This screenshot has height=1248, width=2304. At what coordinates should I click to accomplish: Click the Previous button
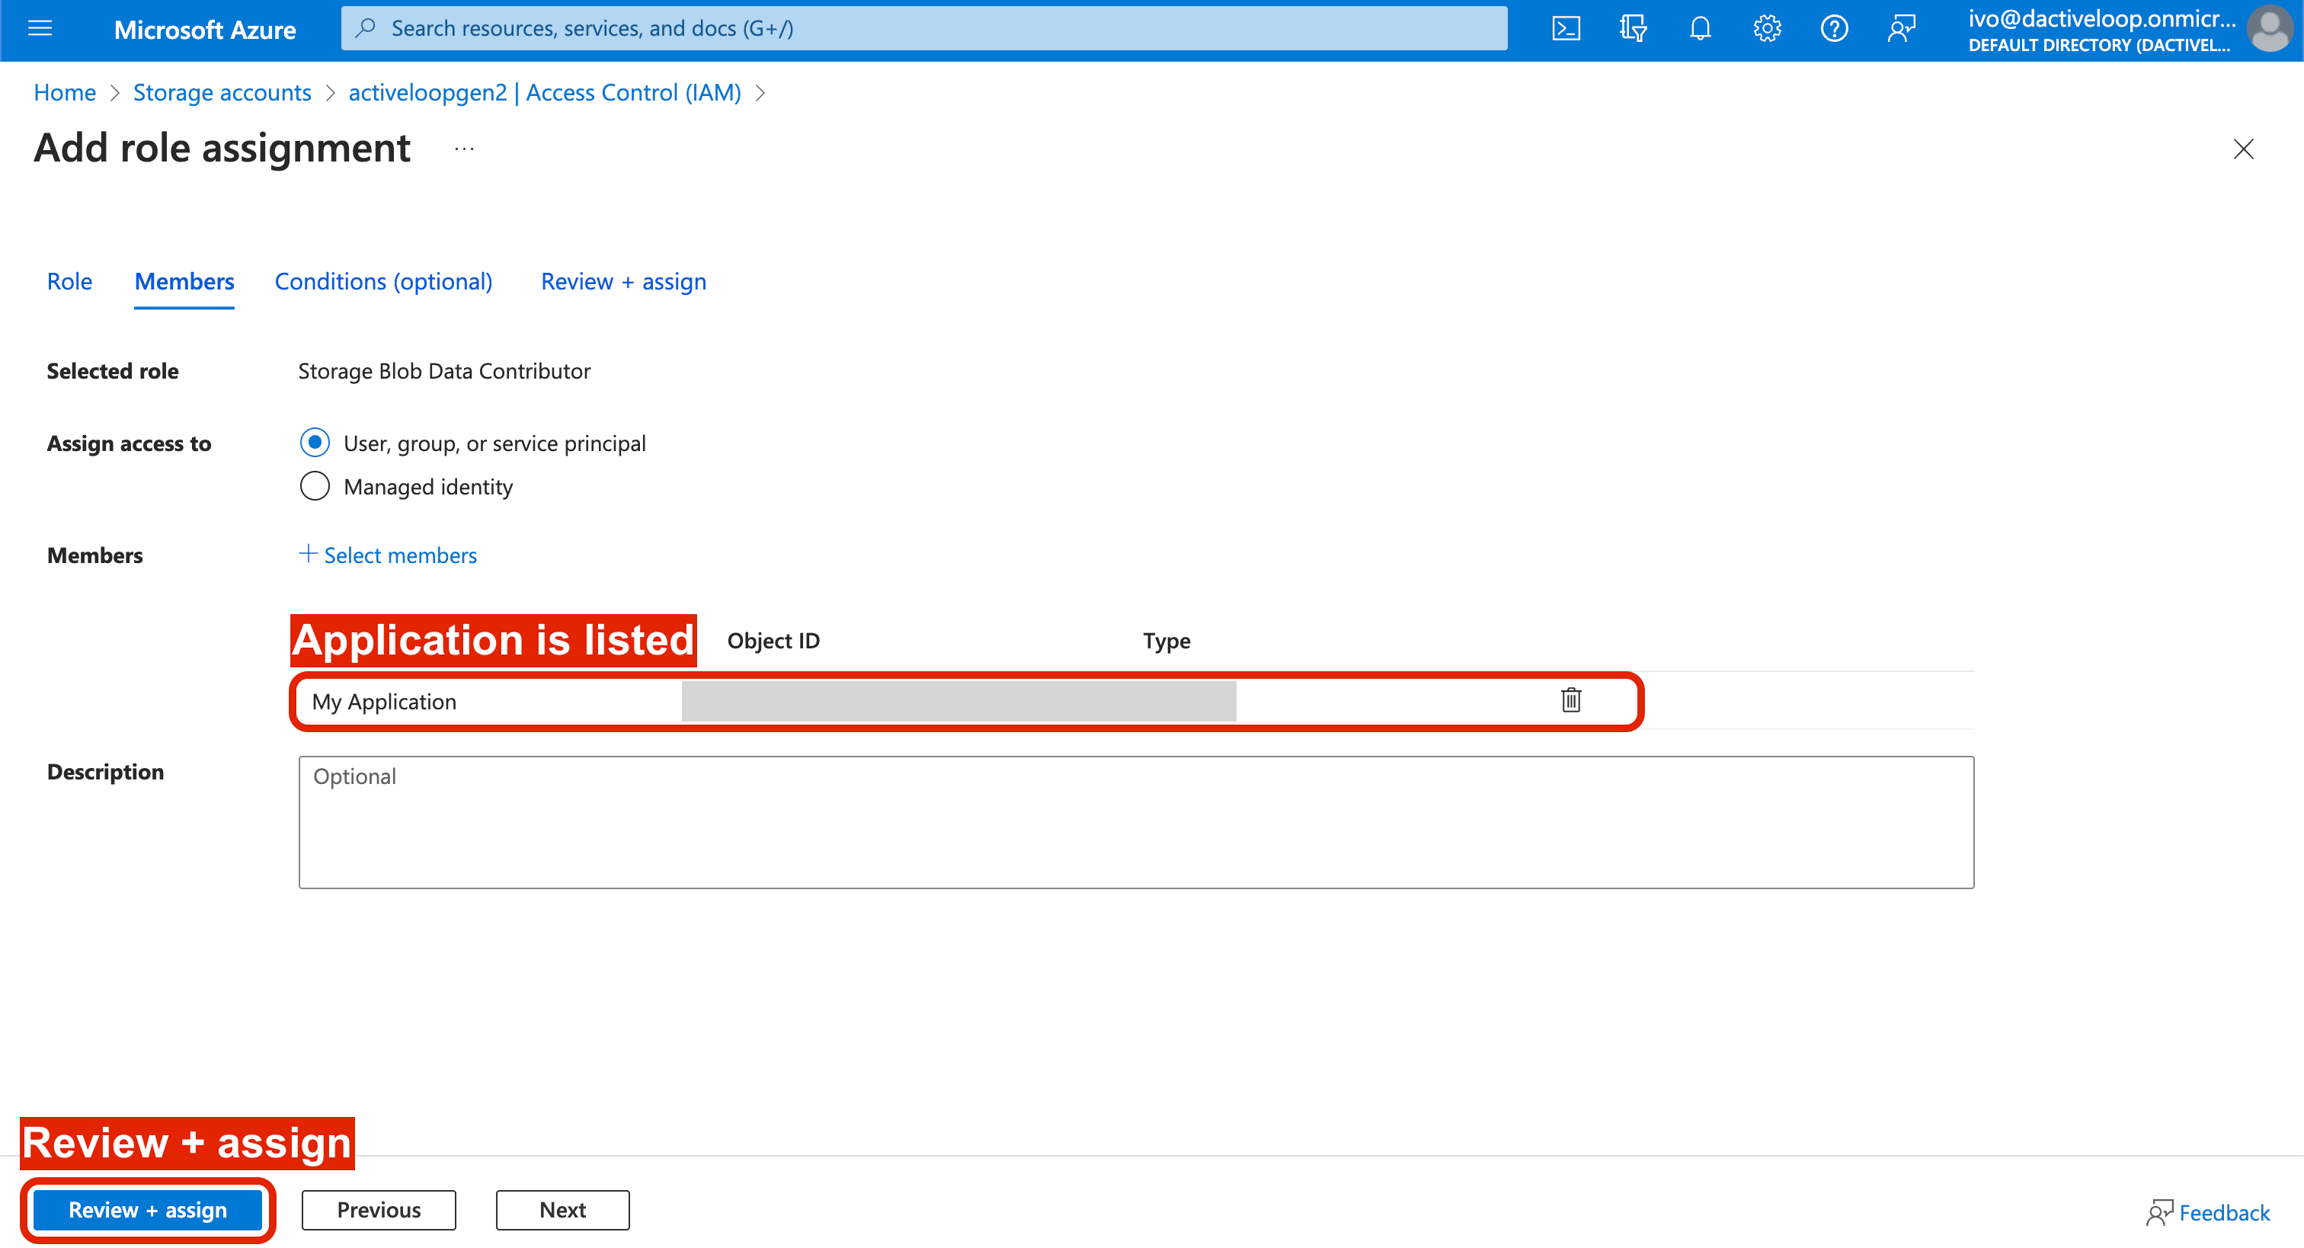point(378,1210)
